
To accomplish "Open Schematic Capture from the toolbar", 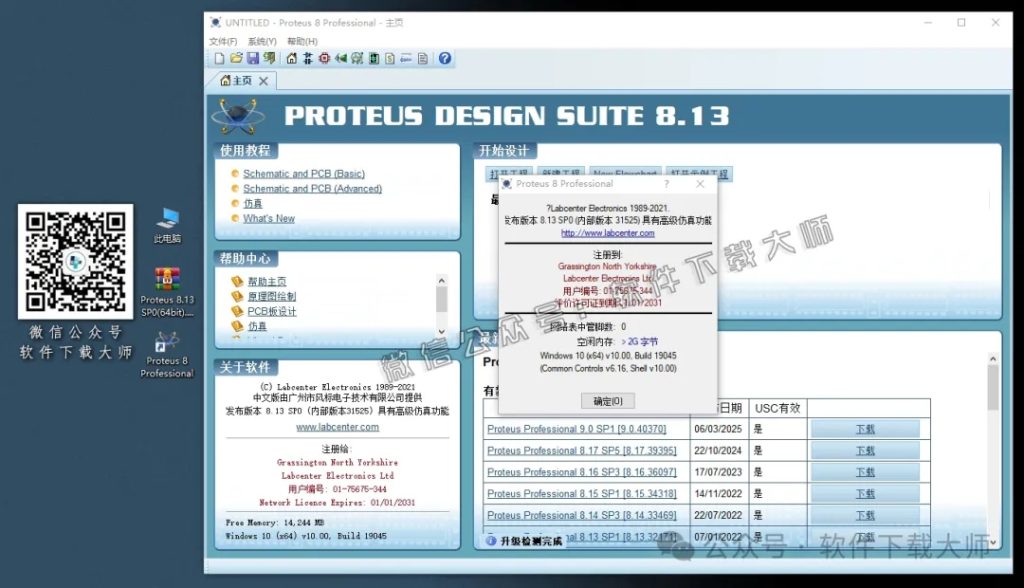I will click(308, 57).
